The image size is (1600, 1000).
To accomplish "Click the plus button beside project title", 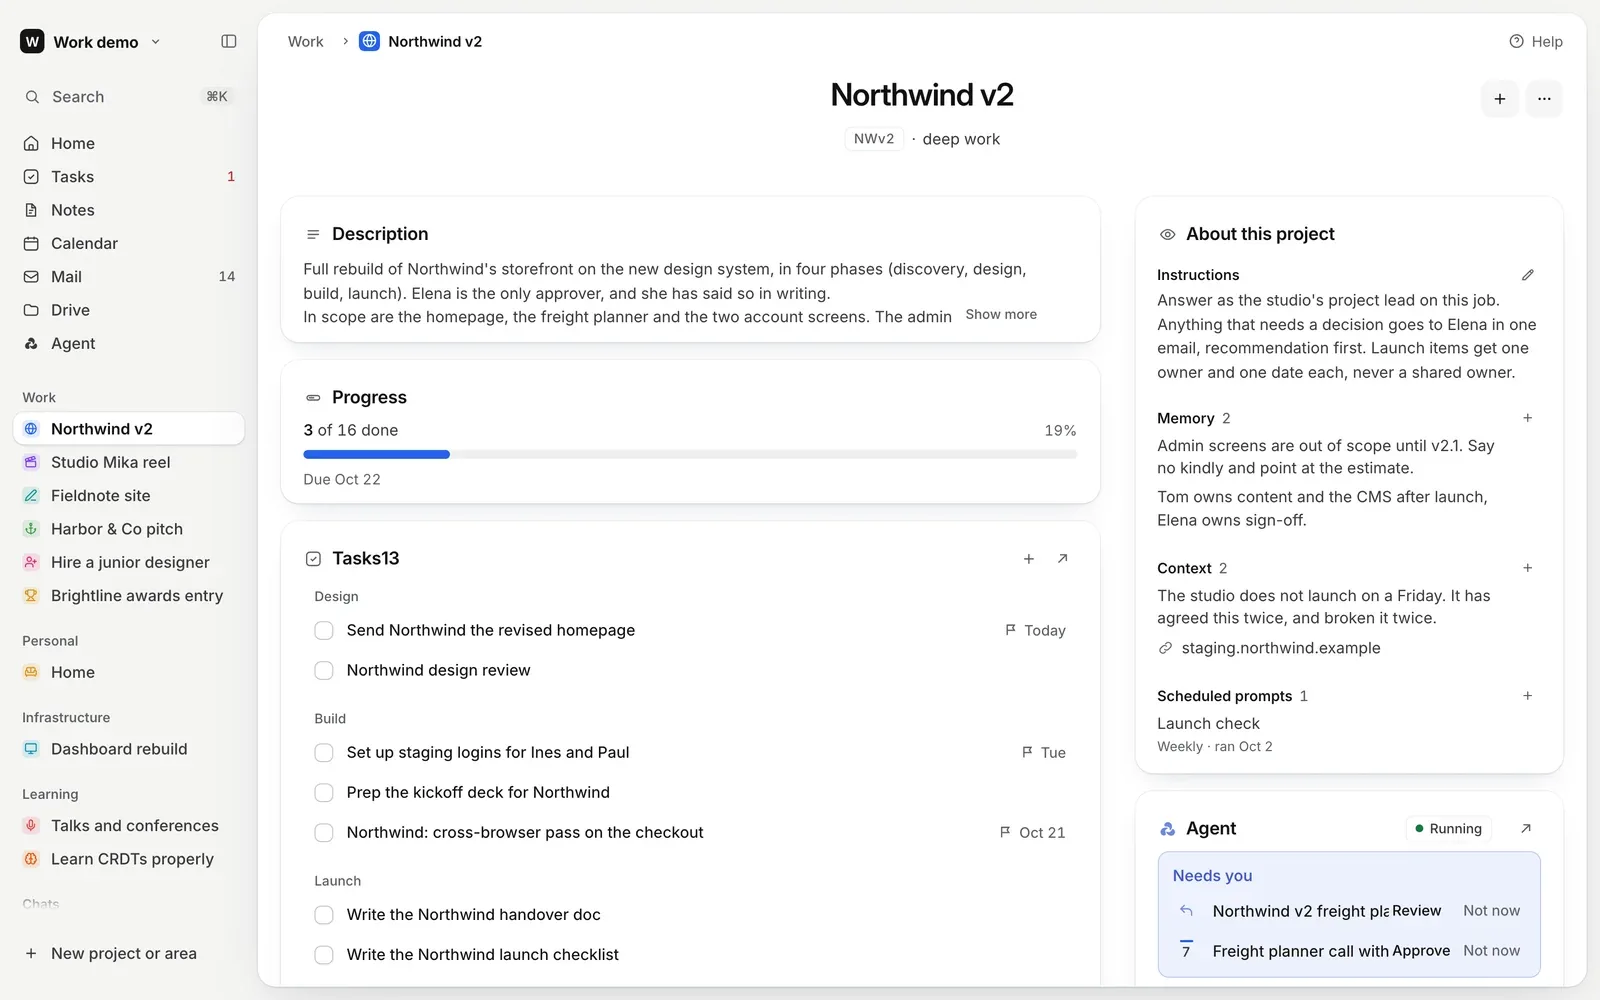I will tap(1500, 98).
